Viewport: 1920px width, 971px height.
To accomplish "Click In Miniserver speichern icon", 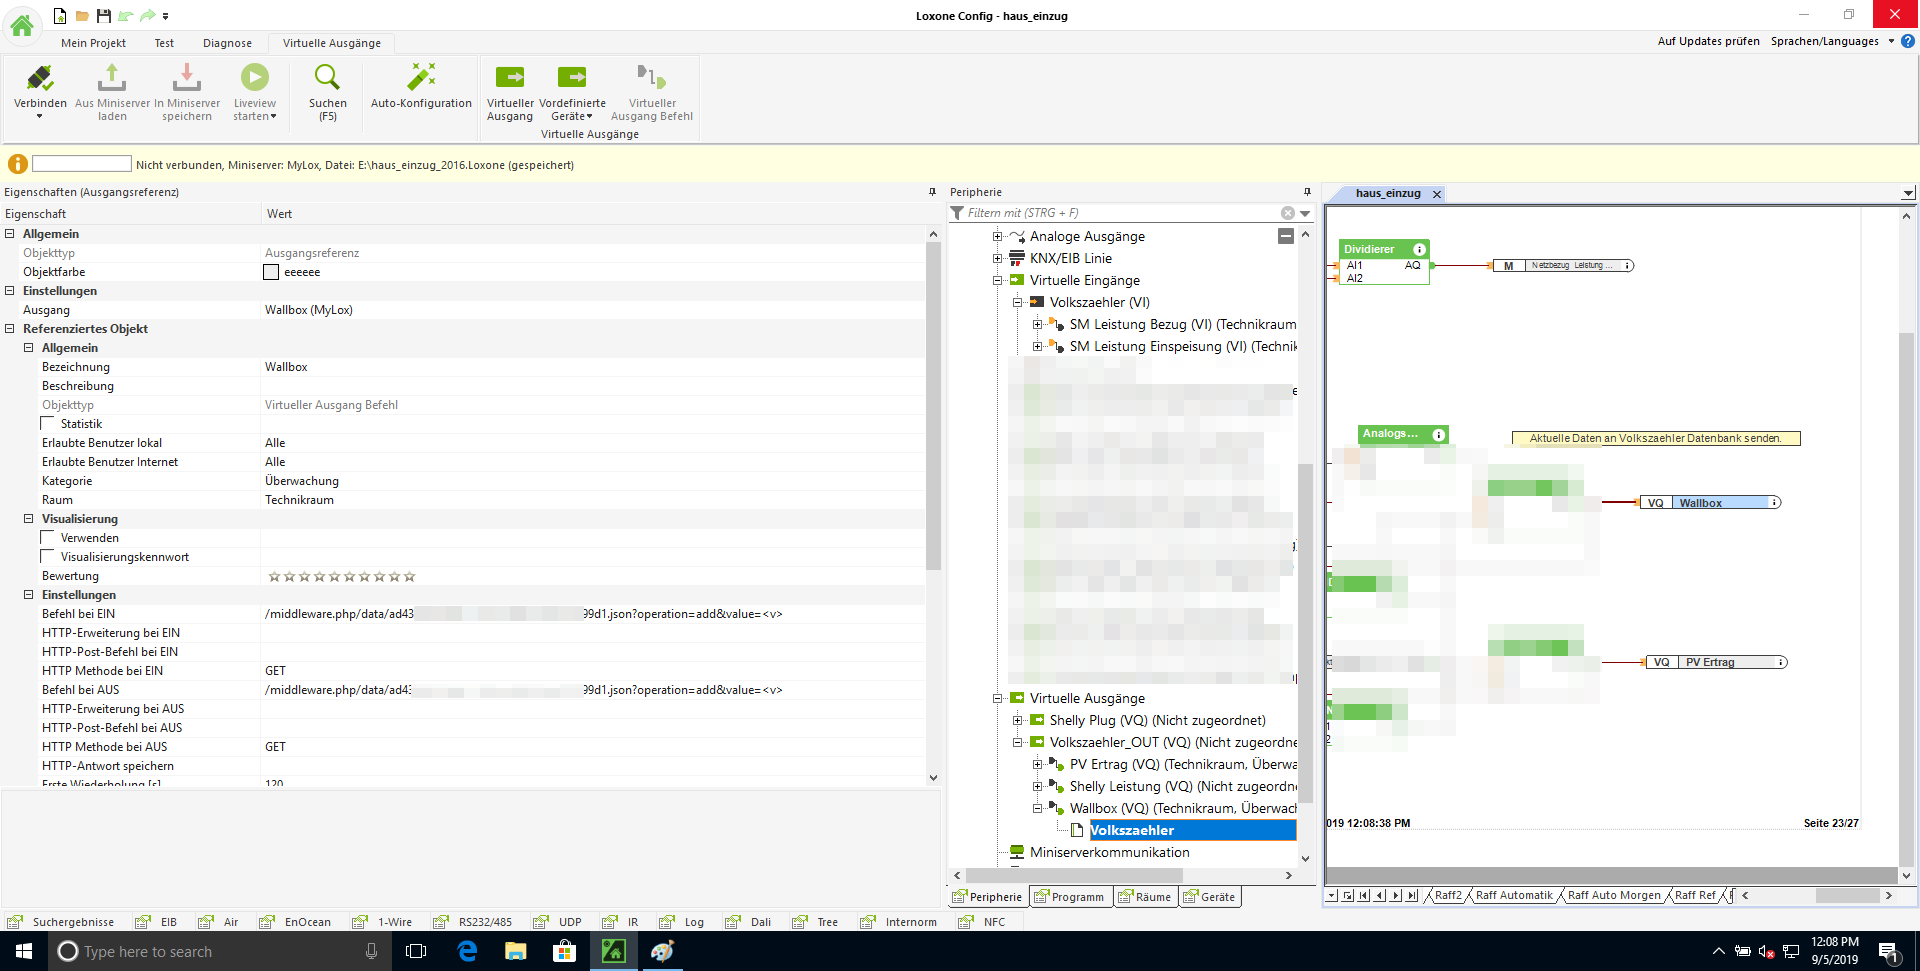I will click(x=187, y=79).
